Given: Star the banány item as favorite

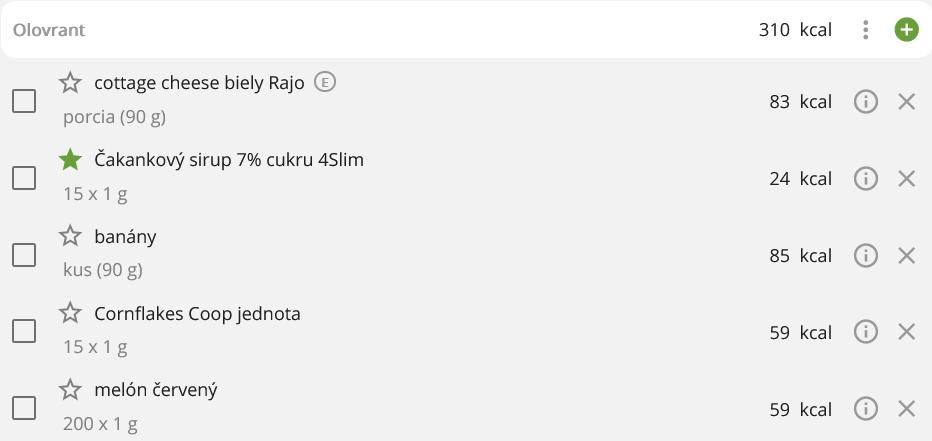Looking at the screenshot, I should tap(70, 237).
